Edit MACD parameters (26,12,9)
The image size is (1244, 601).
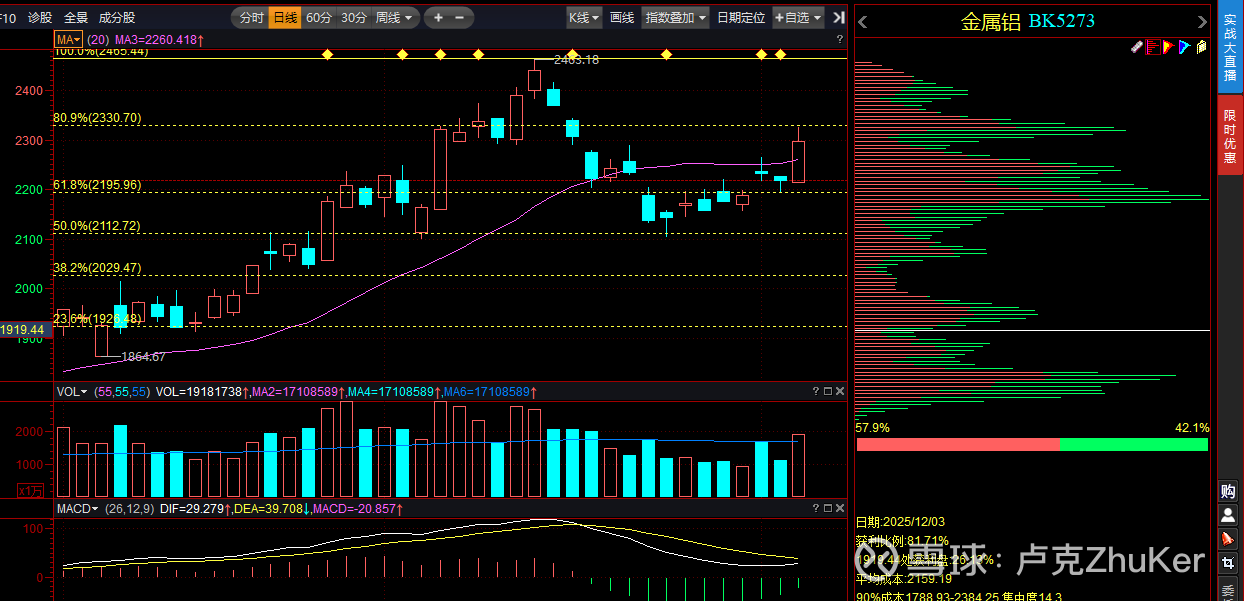pyautogui.click(x=130, y=509)
